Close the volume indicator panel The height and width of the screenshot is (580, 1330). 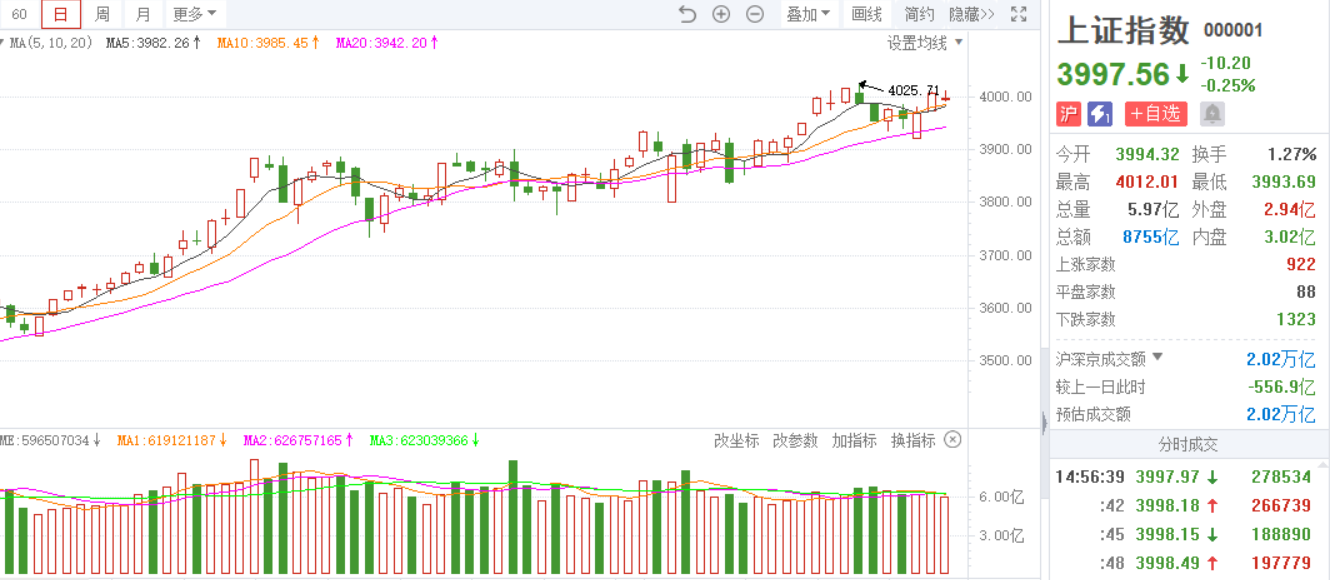coord(953,440)
